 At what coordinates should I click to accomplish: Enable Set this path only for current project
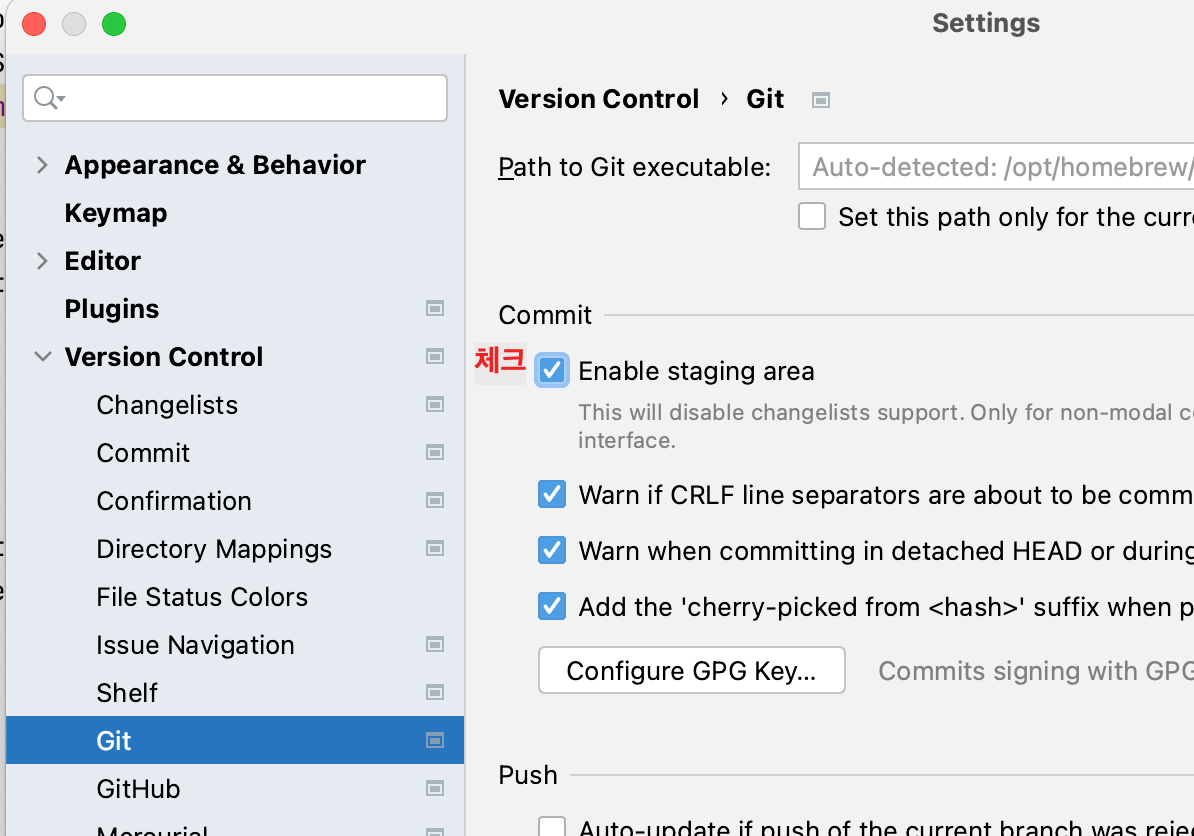812,216
